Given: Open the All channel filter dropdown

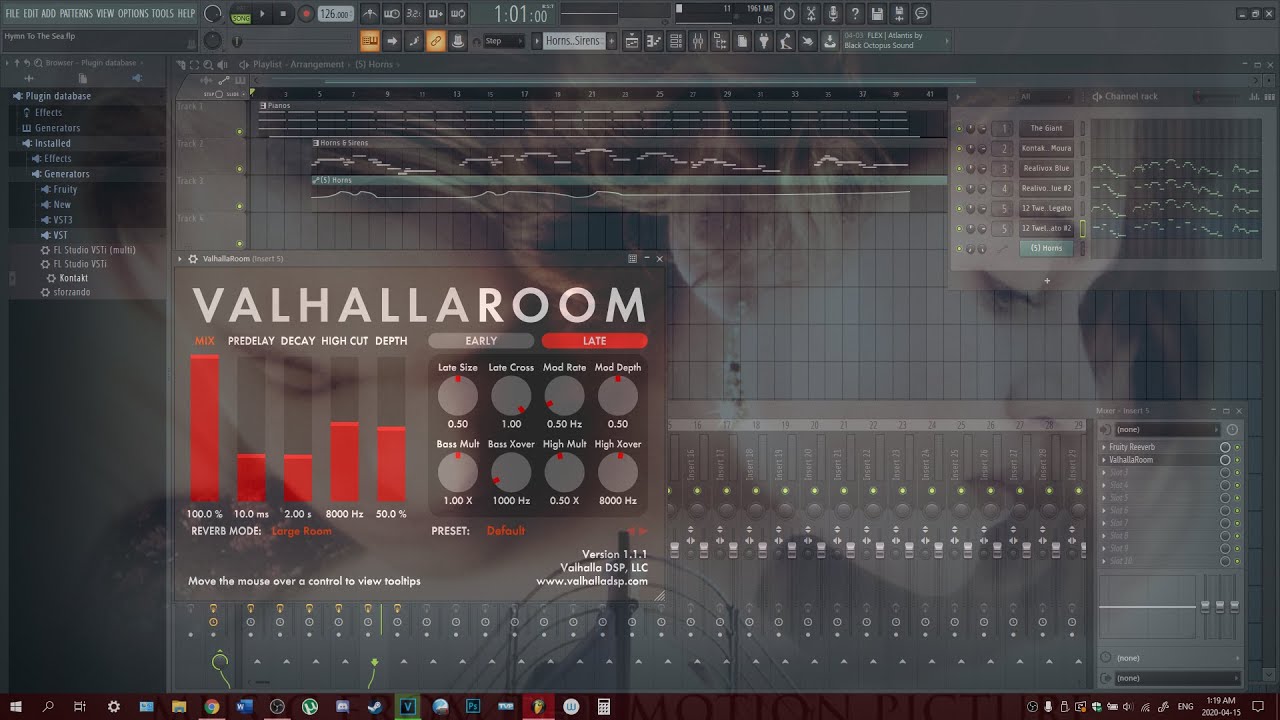Looking at the screenshot, I should coord(1044,97).
